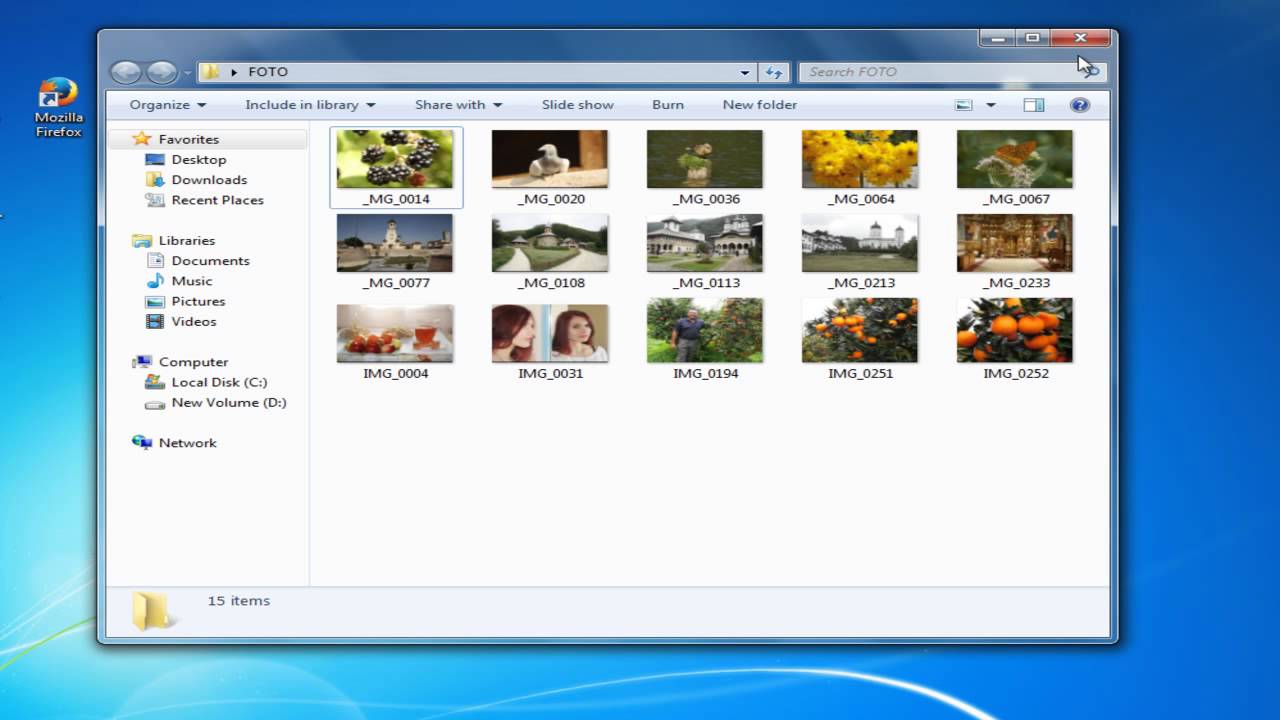Open the Mozilla Firefox desktop shortcut
Screen dimensions: 1280x720
(x=58, y=108)
